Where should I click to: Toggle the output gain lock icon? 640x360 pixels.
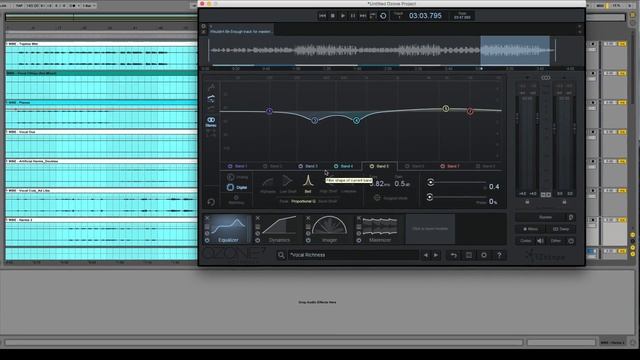(564, 202)
